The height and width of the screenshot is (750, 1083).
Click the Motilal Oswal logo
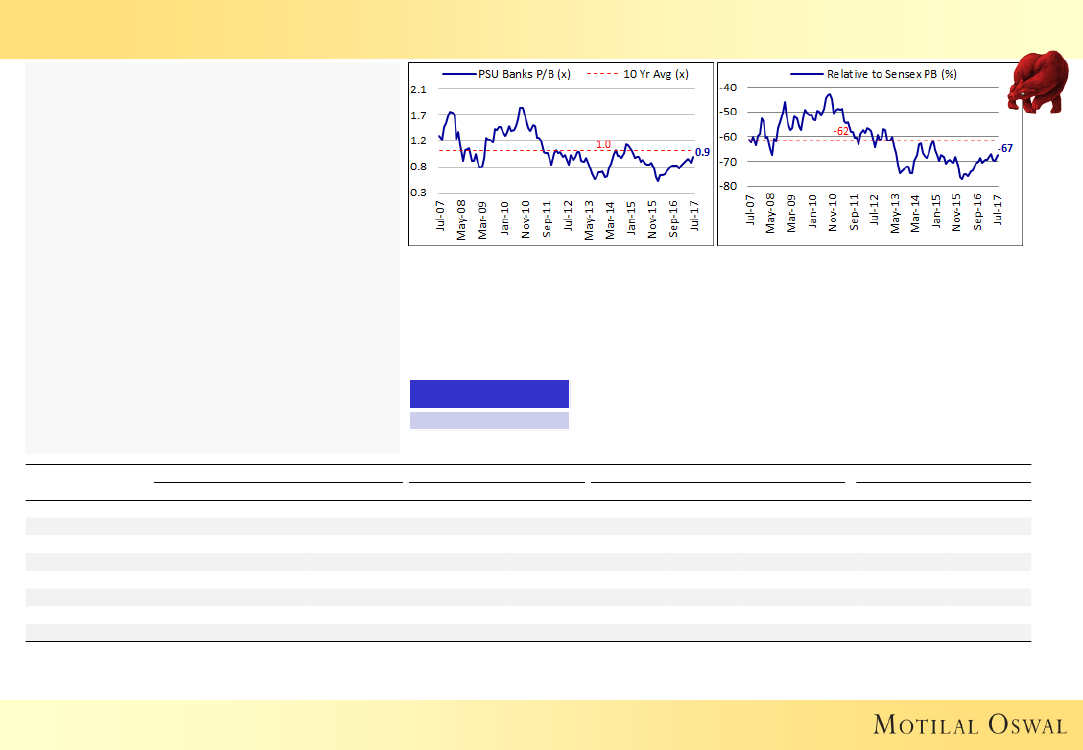(x=969, y=724)
